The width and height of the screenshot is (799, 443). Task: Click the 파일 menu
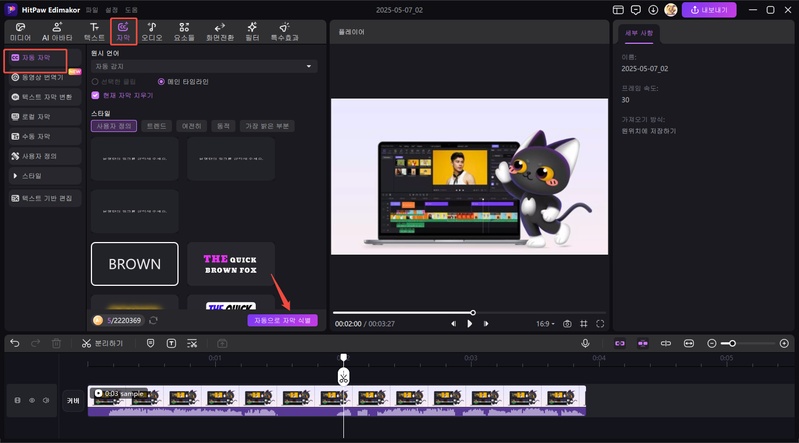point(92,10)
